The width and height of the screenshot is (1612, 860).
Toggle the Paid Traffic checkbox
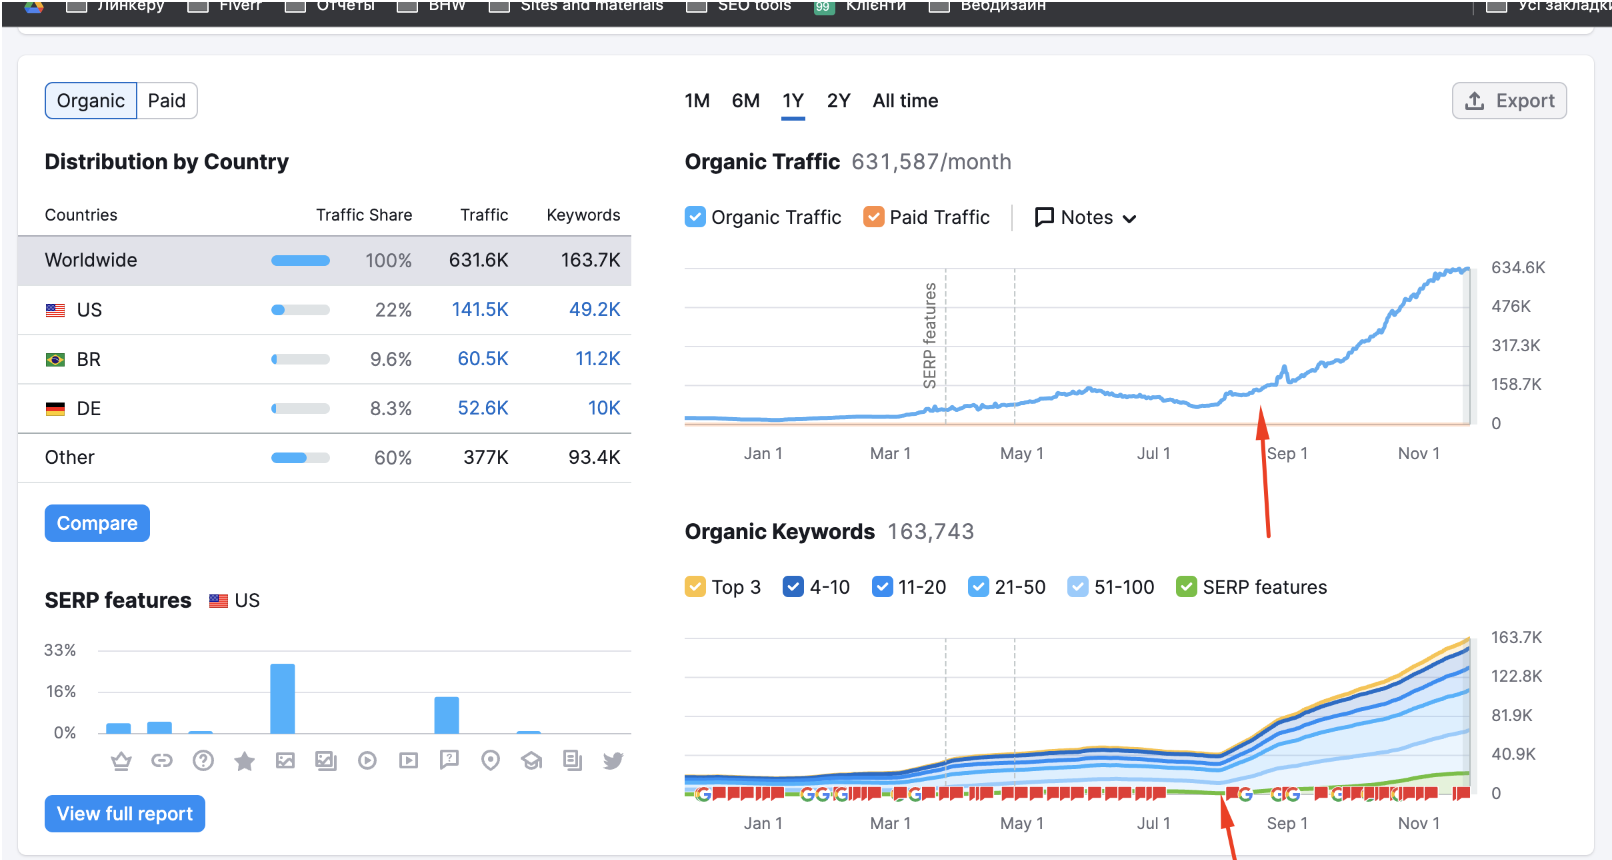873,217
